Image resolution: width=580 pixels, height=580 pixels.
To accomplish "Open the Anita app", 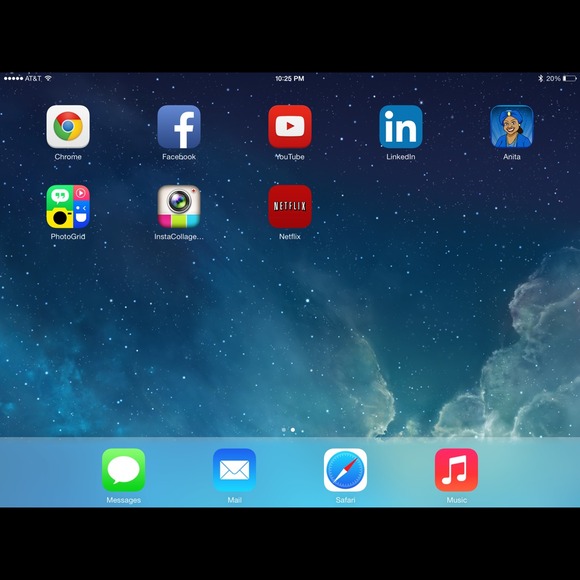I will tap(512, 127).
